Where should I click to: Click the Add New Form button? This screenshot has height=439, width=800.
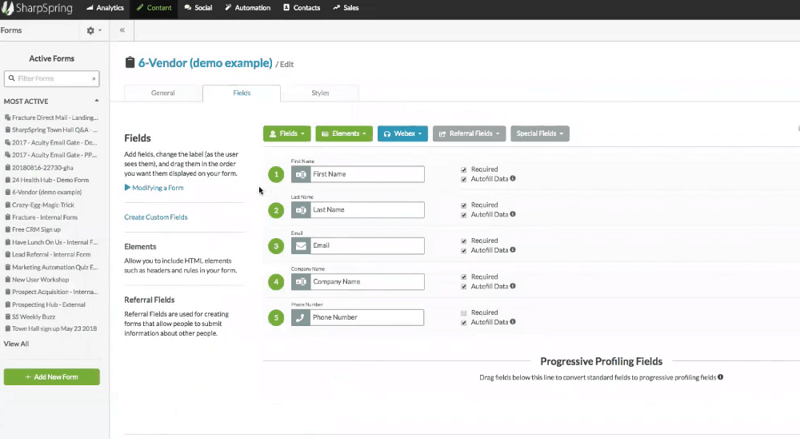[x=52, y=377]
